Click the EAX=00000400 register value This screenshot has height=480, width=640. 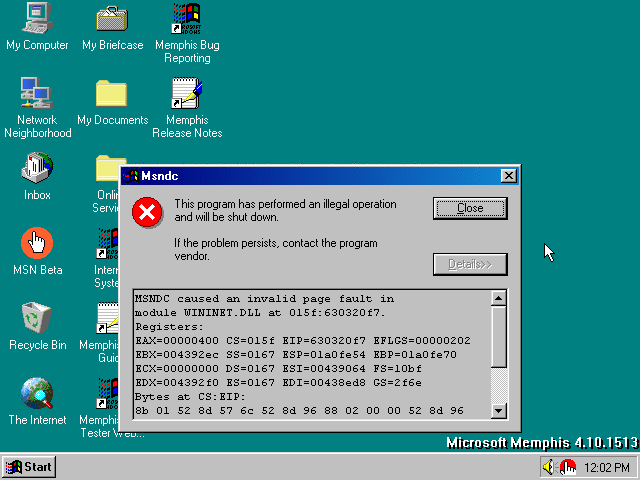(x=177, y=341)
